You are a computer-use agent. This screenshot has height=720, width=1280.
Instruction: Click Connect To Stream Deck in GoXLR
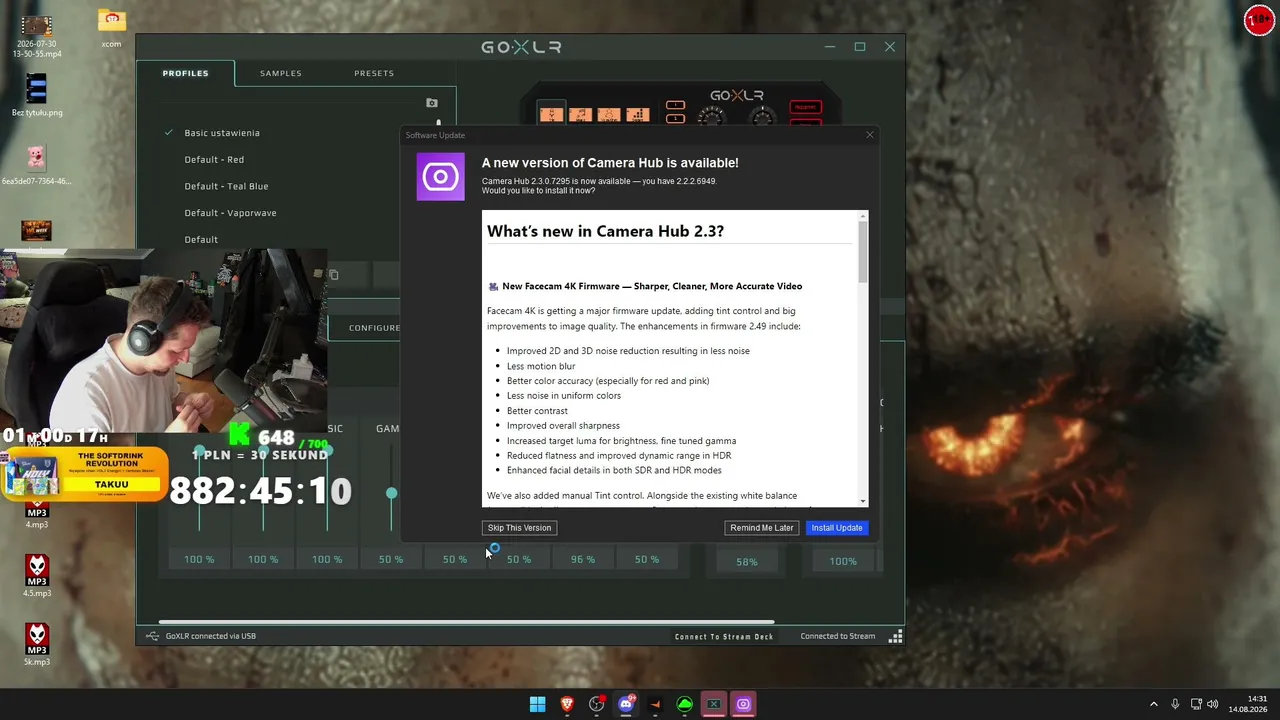point(724,636)
